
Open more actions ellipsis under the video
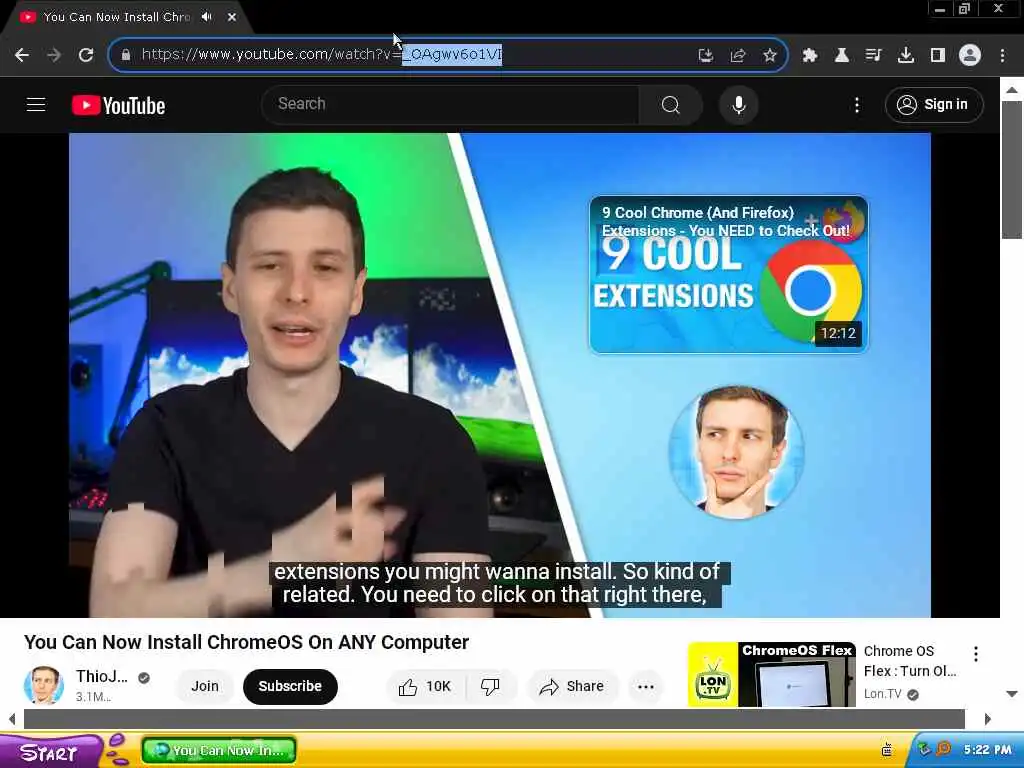(x=645, y=686)
